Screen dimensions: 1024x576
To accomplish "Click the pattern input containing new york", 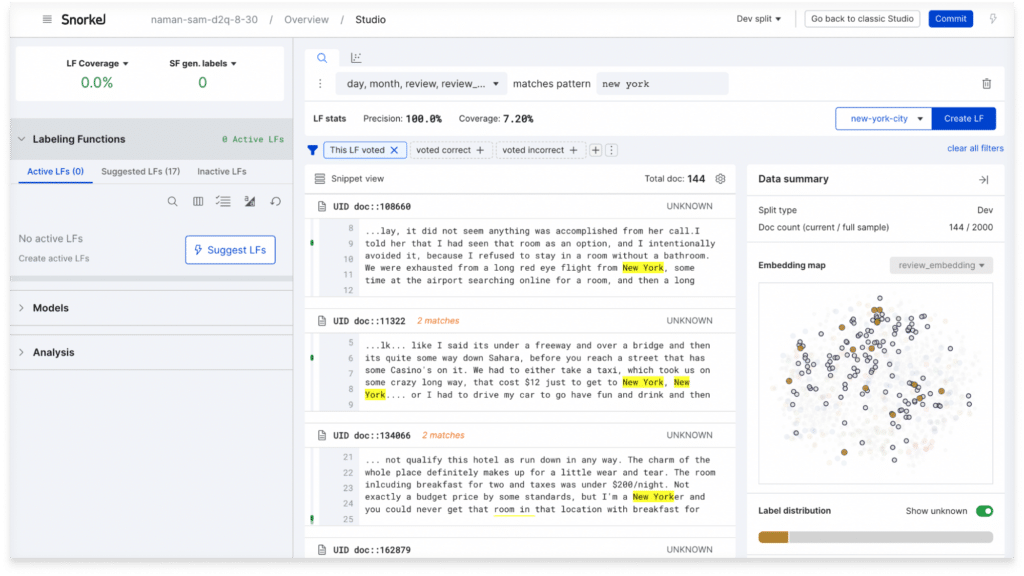I will pos(662,84).
